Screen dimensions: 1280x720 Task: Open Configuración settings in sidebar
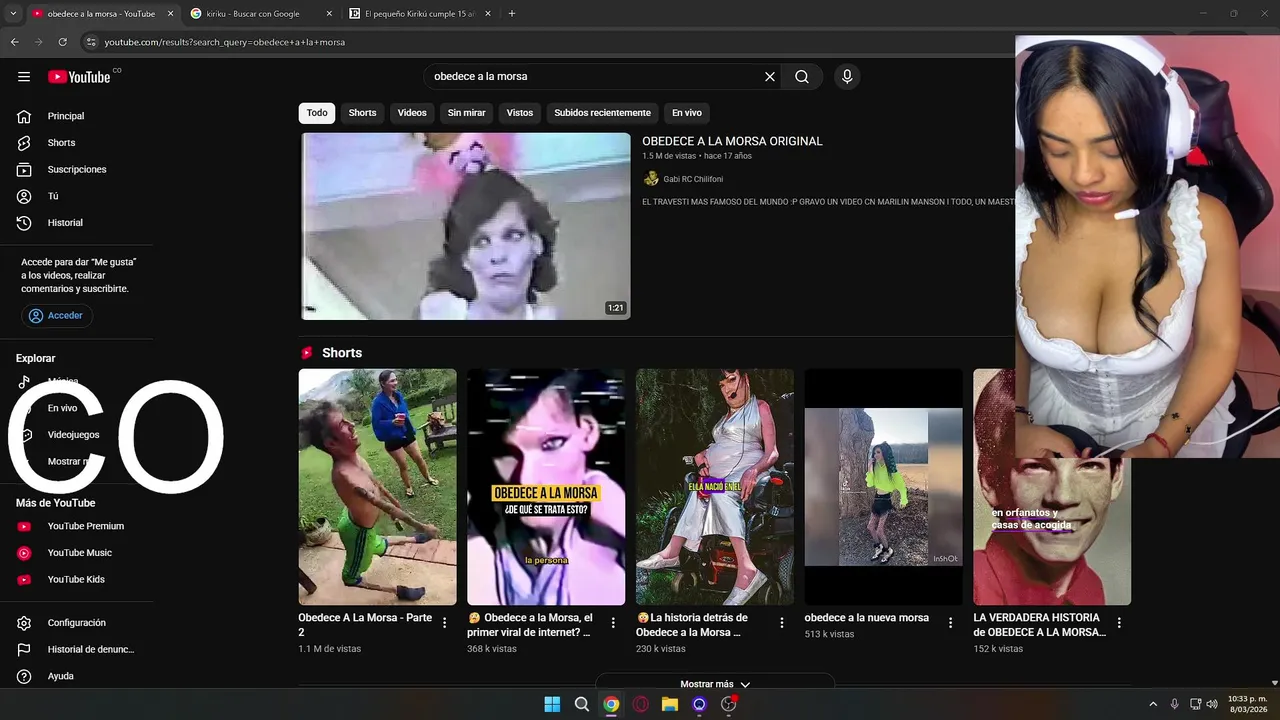[76, 623]
